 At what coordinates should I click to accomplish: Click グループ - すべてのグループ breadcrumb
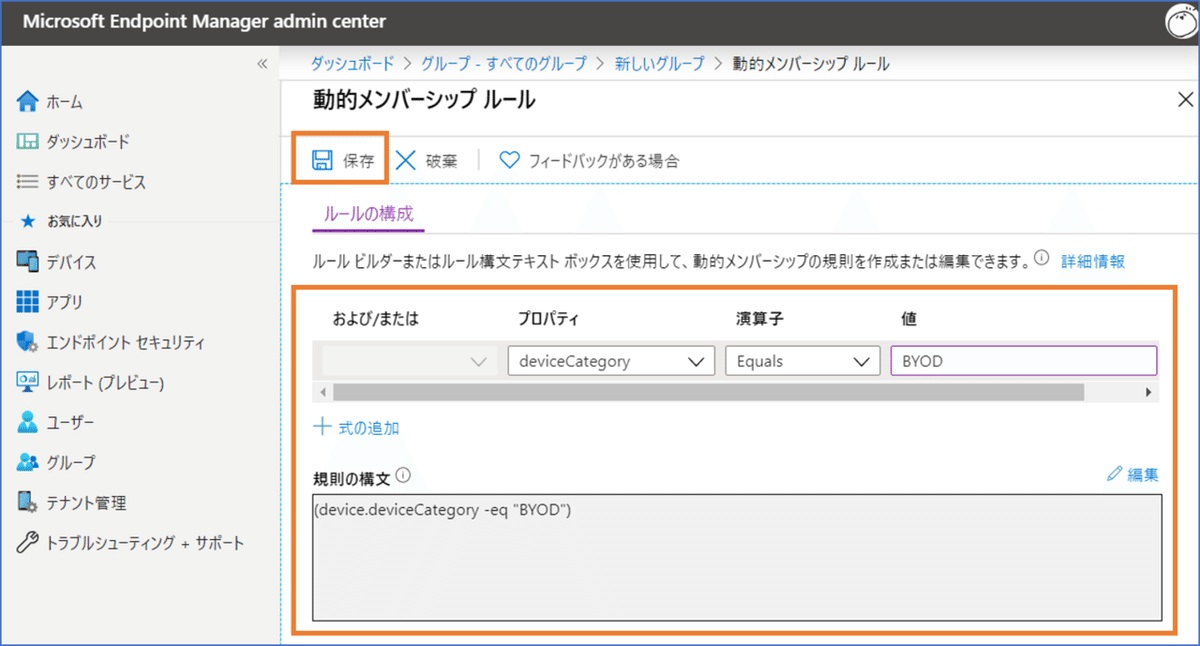(503, 64)
